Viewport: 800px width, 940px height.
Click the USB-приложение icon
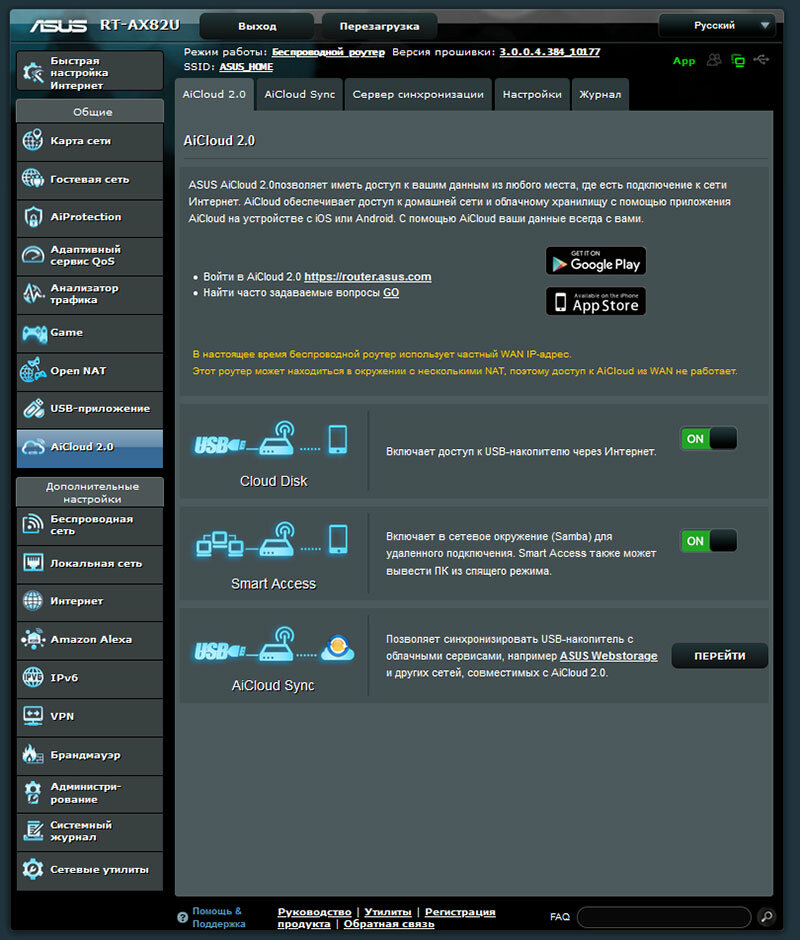click(34, 408)
